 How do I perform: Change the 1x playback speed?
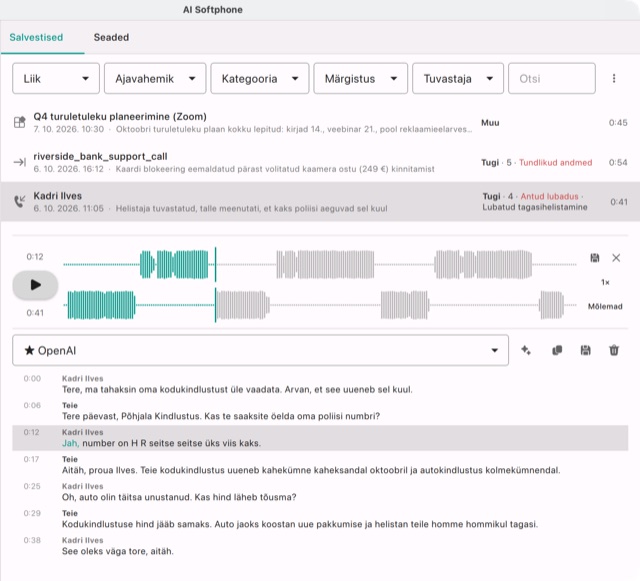605,282
